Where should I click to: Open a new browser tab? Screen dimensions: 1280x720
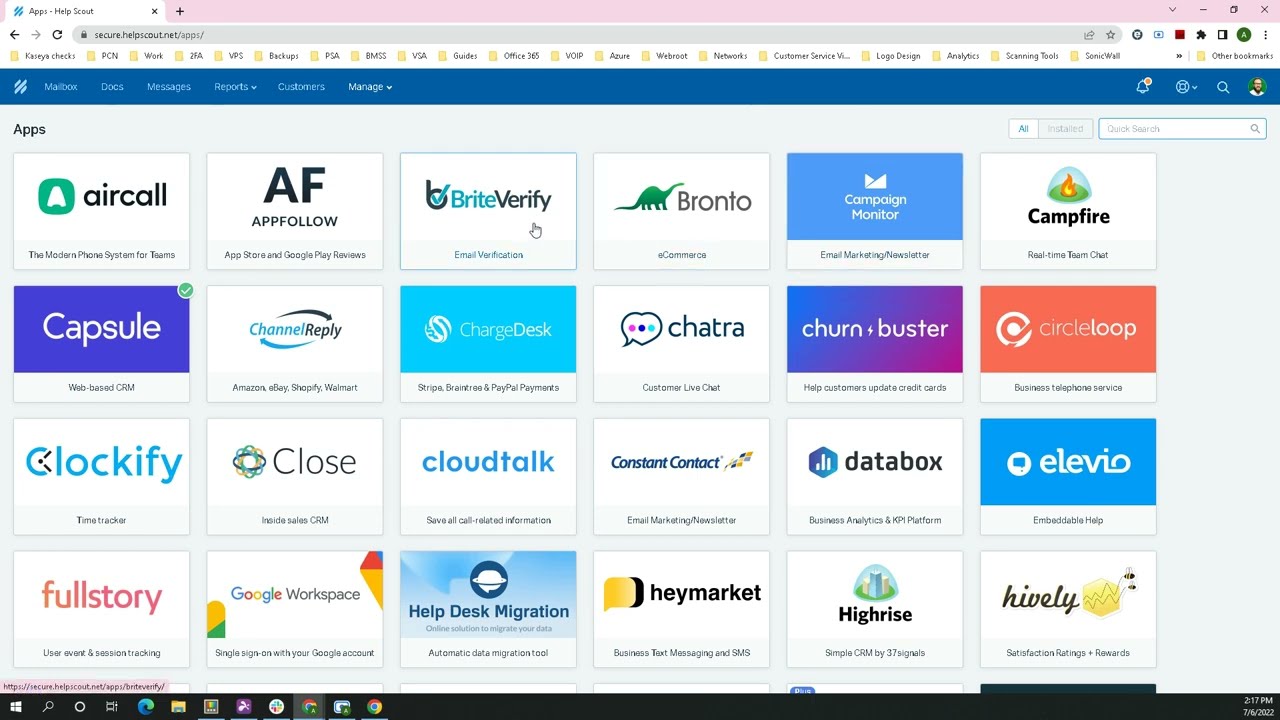point(180,11)
